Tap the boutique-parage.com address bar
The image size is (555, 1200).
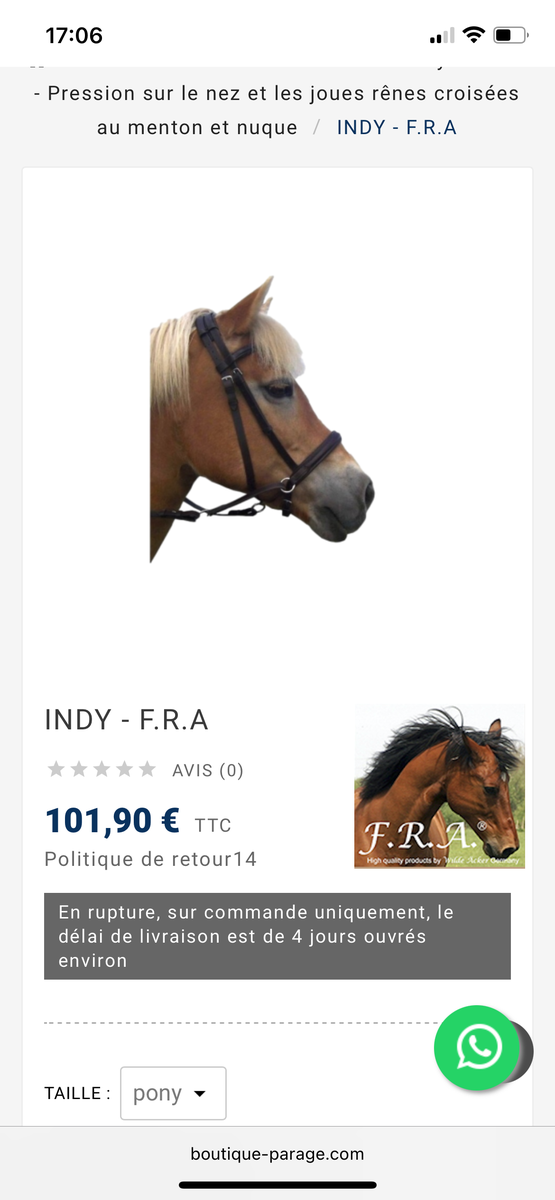click(277, 1153)
